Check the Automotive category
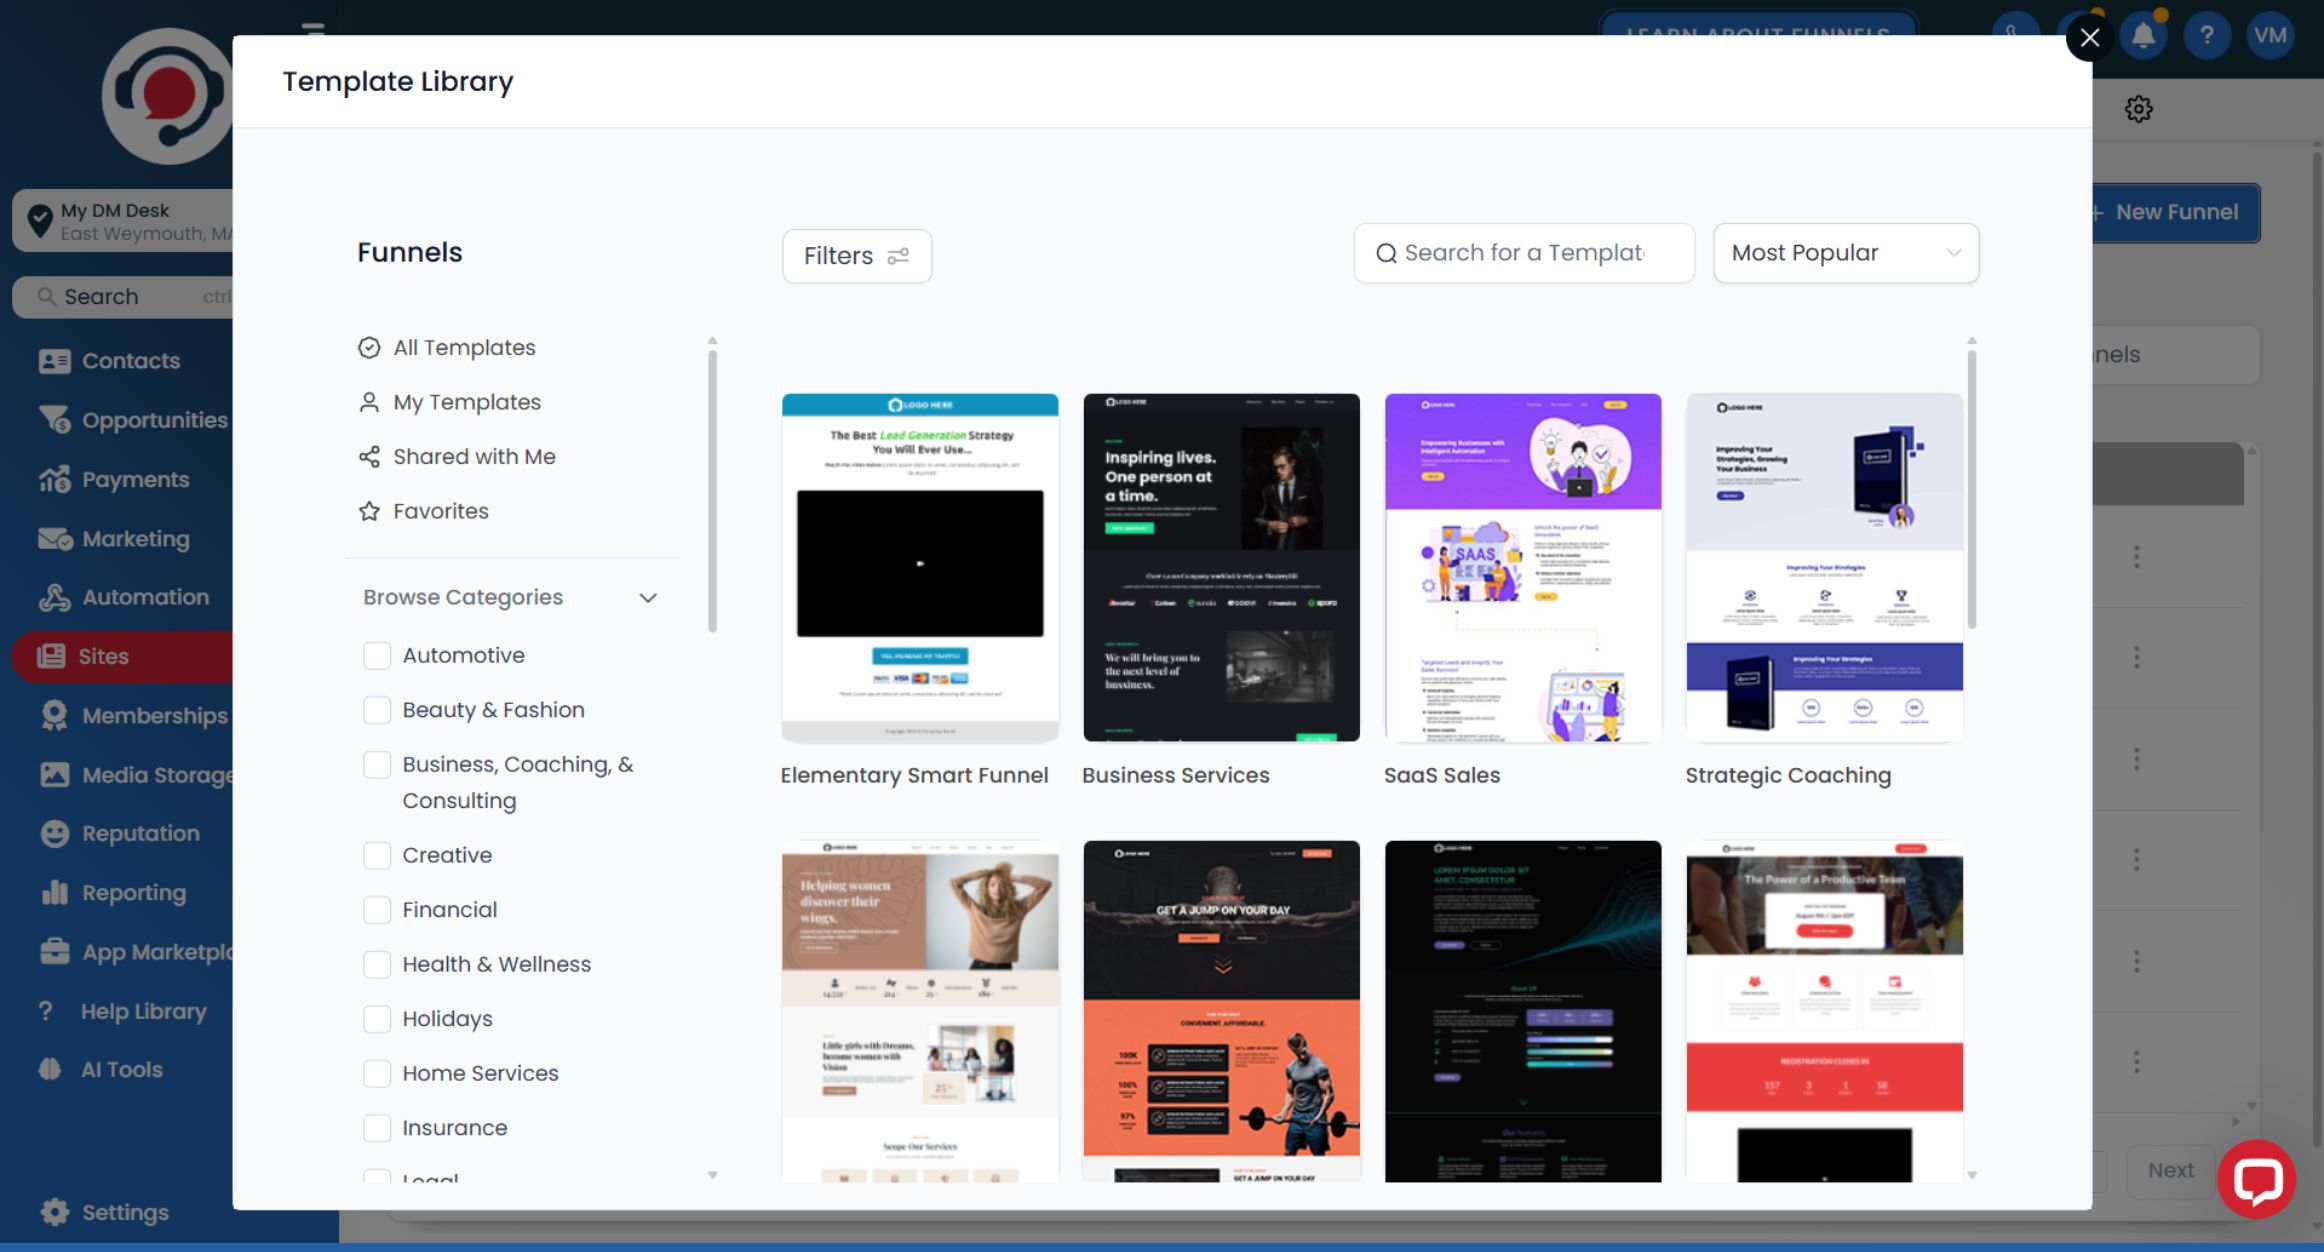This screenshot has width=2324, height=1252. point(377,656)
